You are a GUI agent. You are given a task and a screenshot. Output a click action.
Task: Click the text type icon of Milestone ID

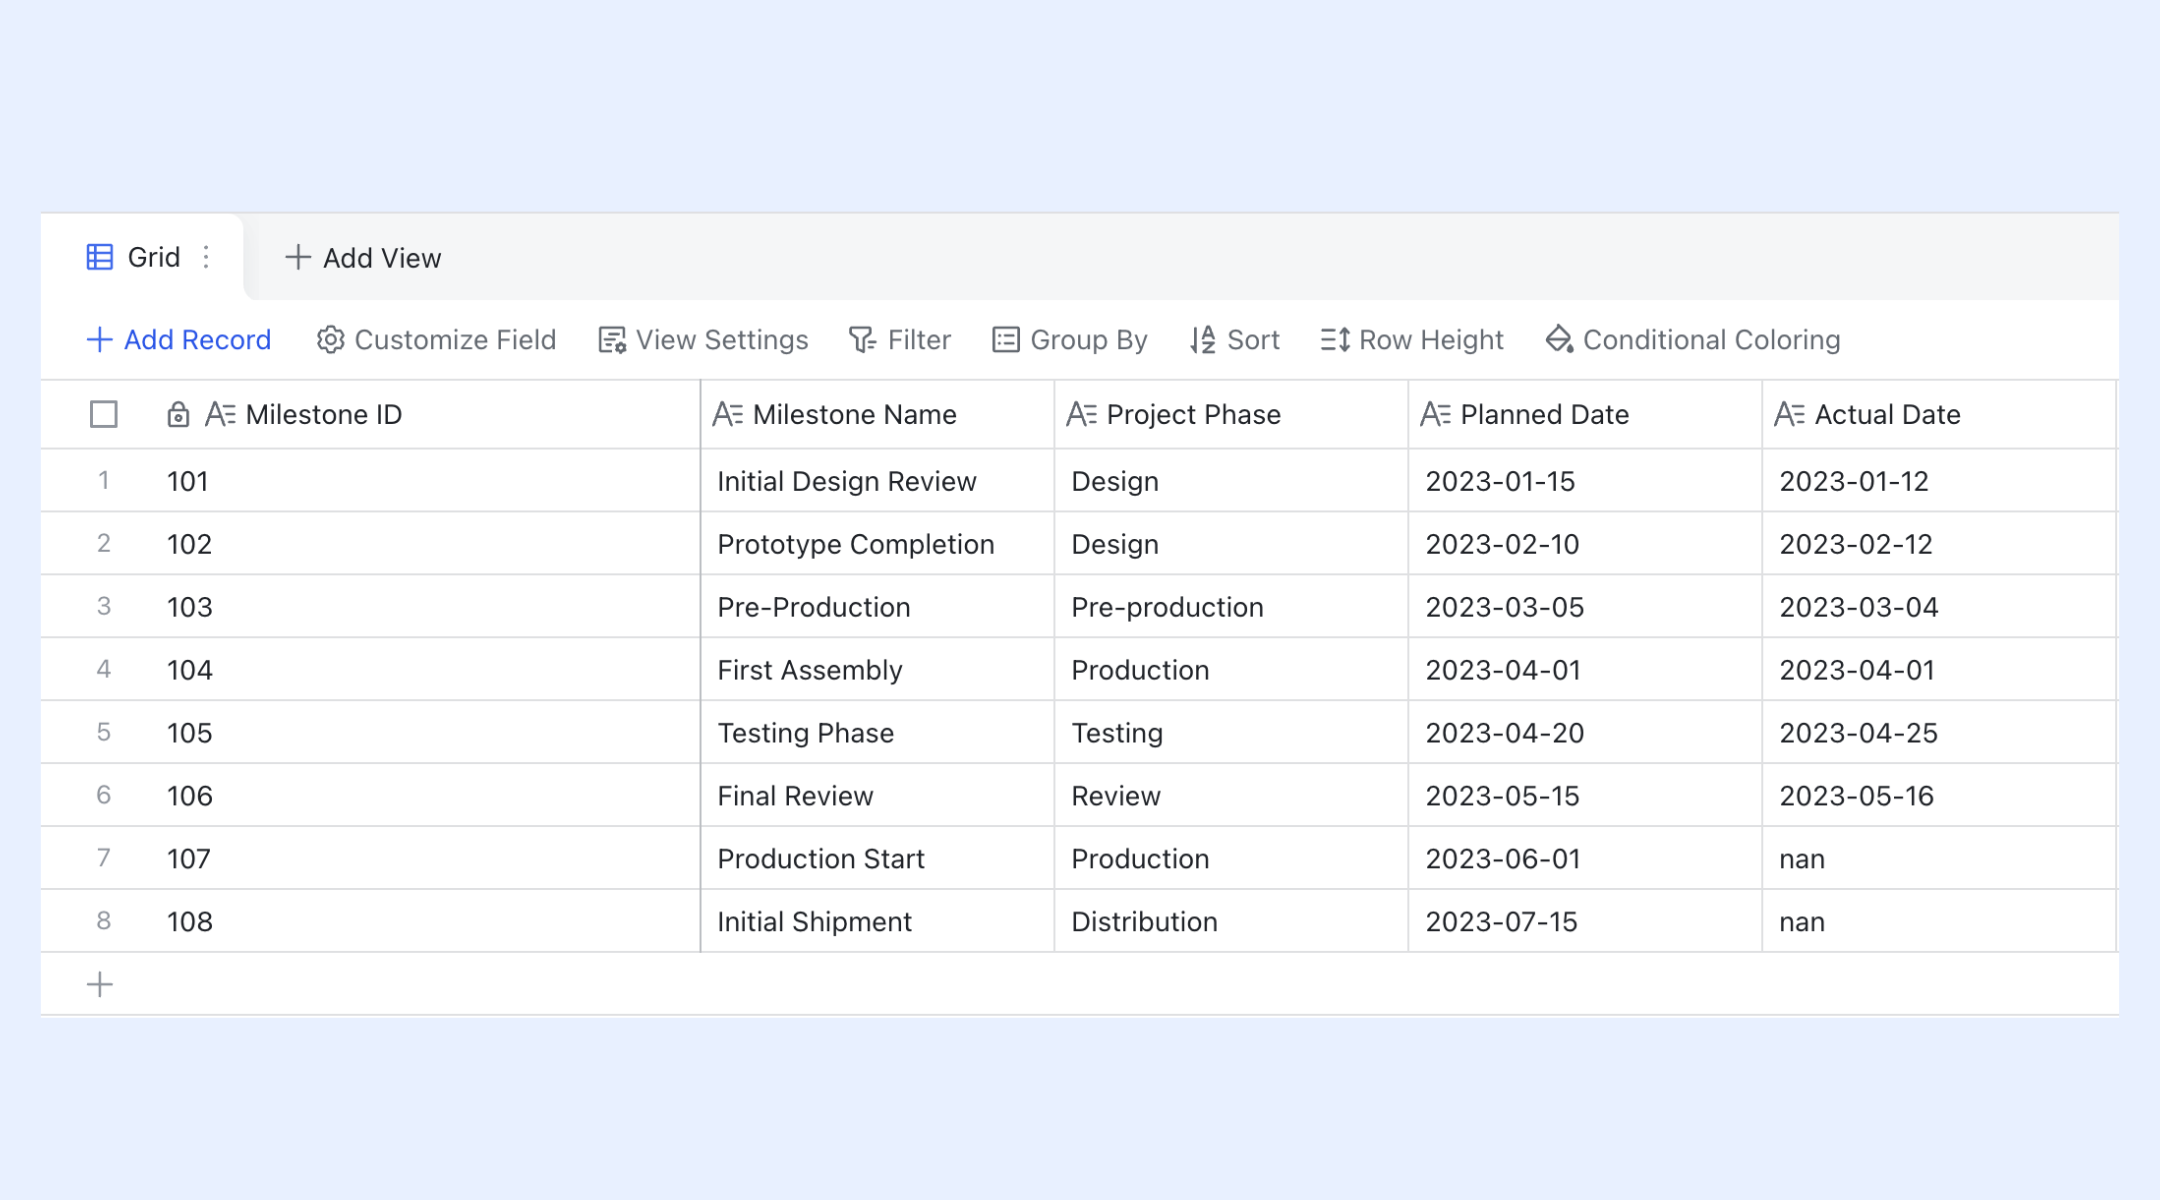[220, 414]
